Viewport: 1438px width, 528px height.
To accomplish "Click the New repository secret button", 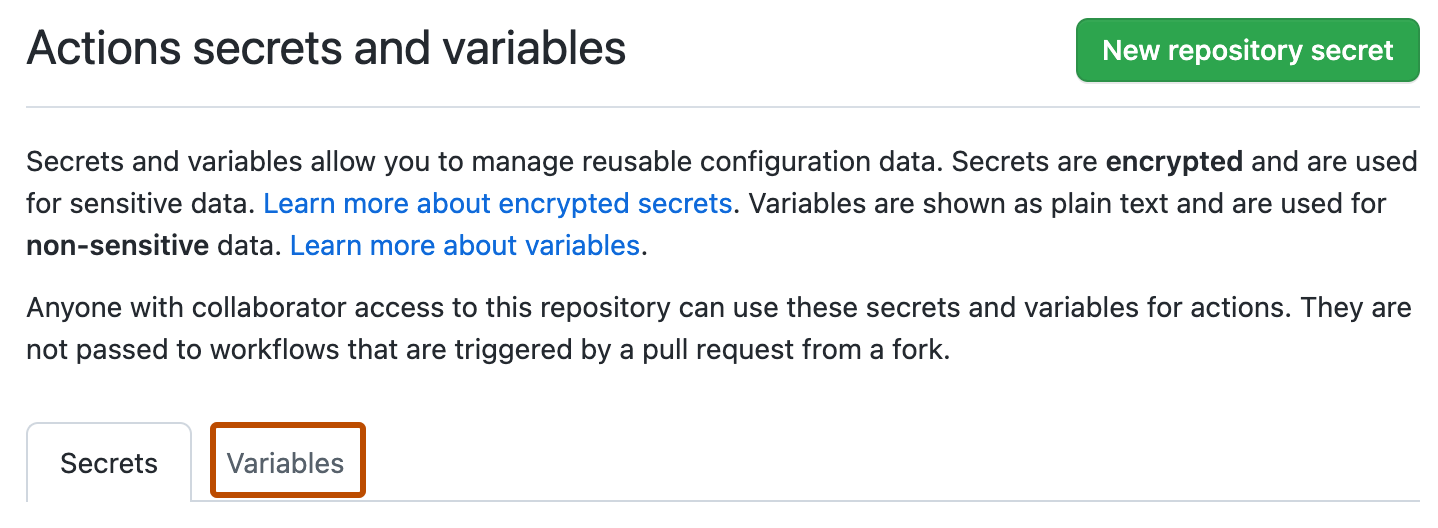I will 1247,50.
